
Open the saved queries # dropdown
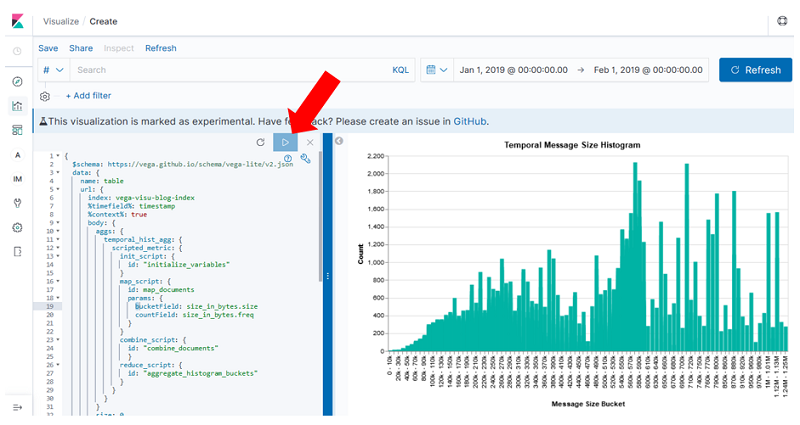pyautogui.click(x=53, y=70)
